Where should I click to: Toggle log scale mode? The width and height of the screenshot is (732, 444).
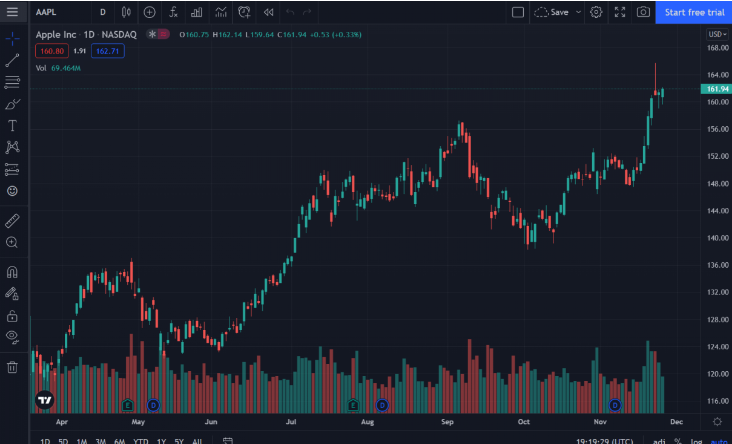click(x=696, y=441)
